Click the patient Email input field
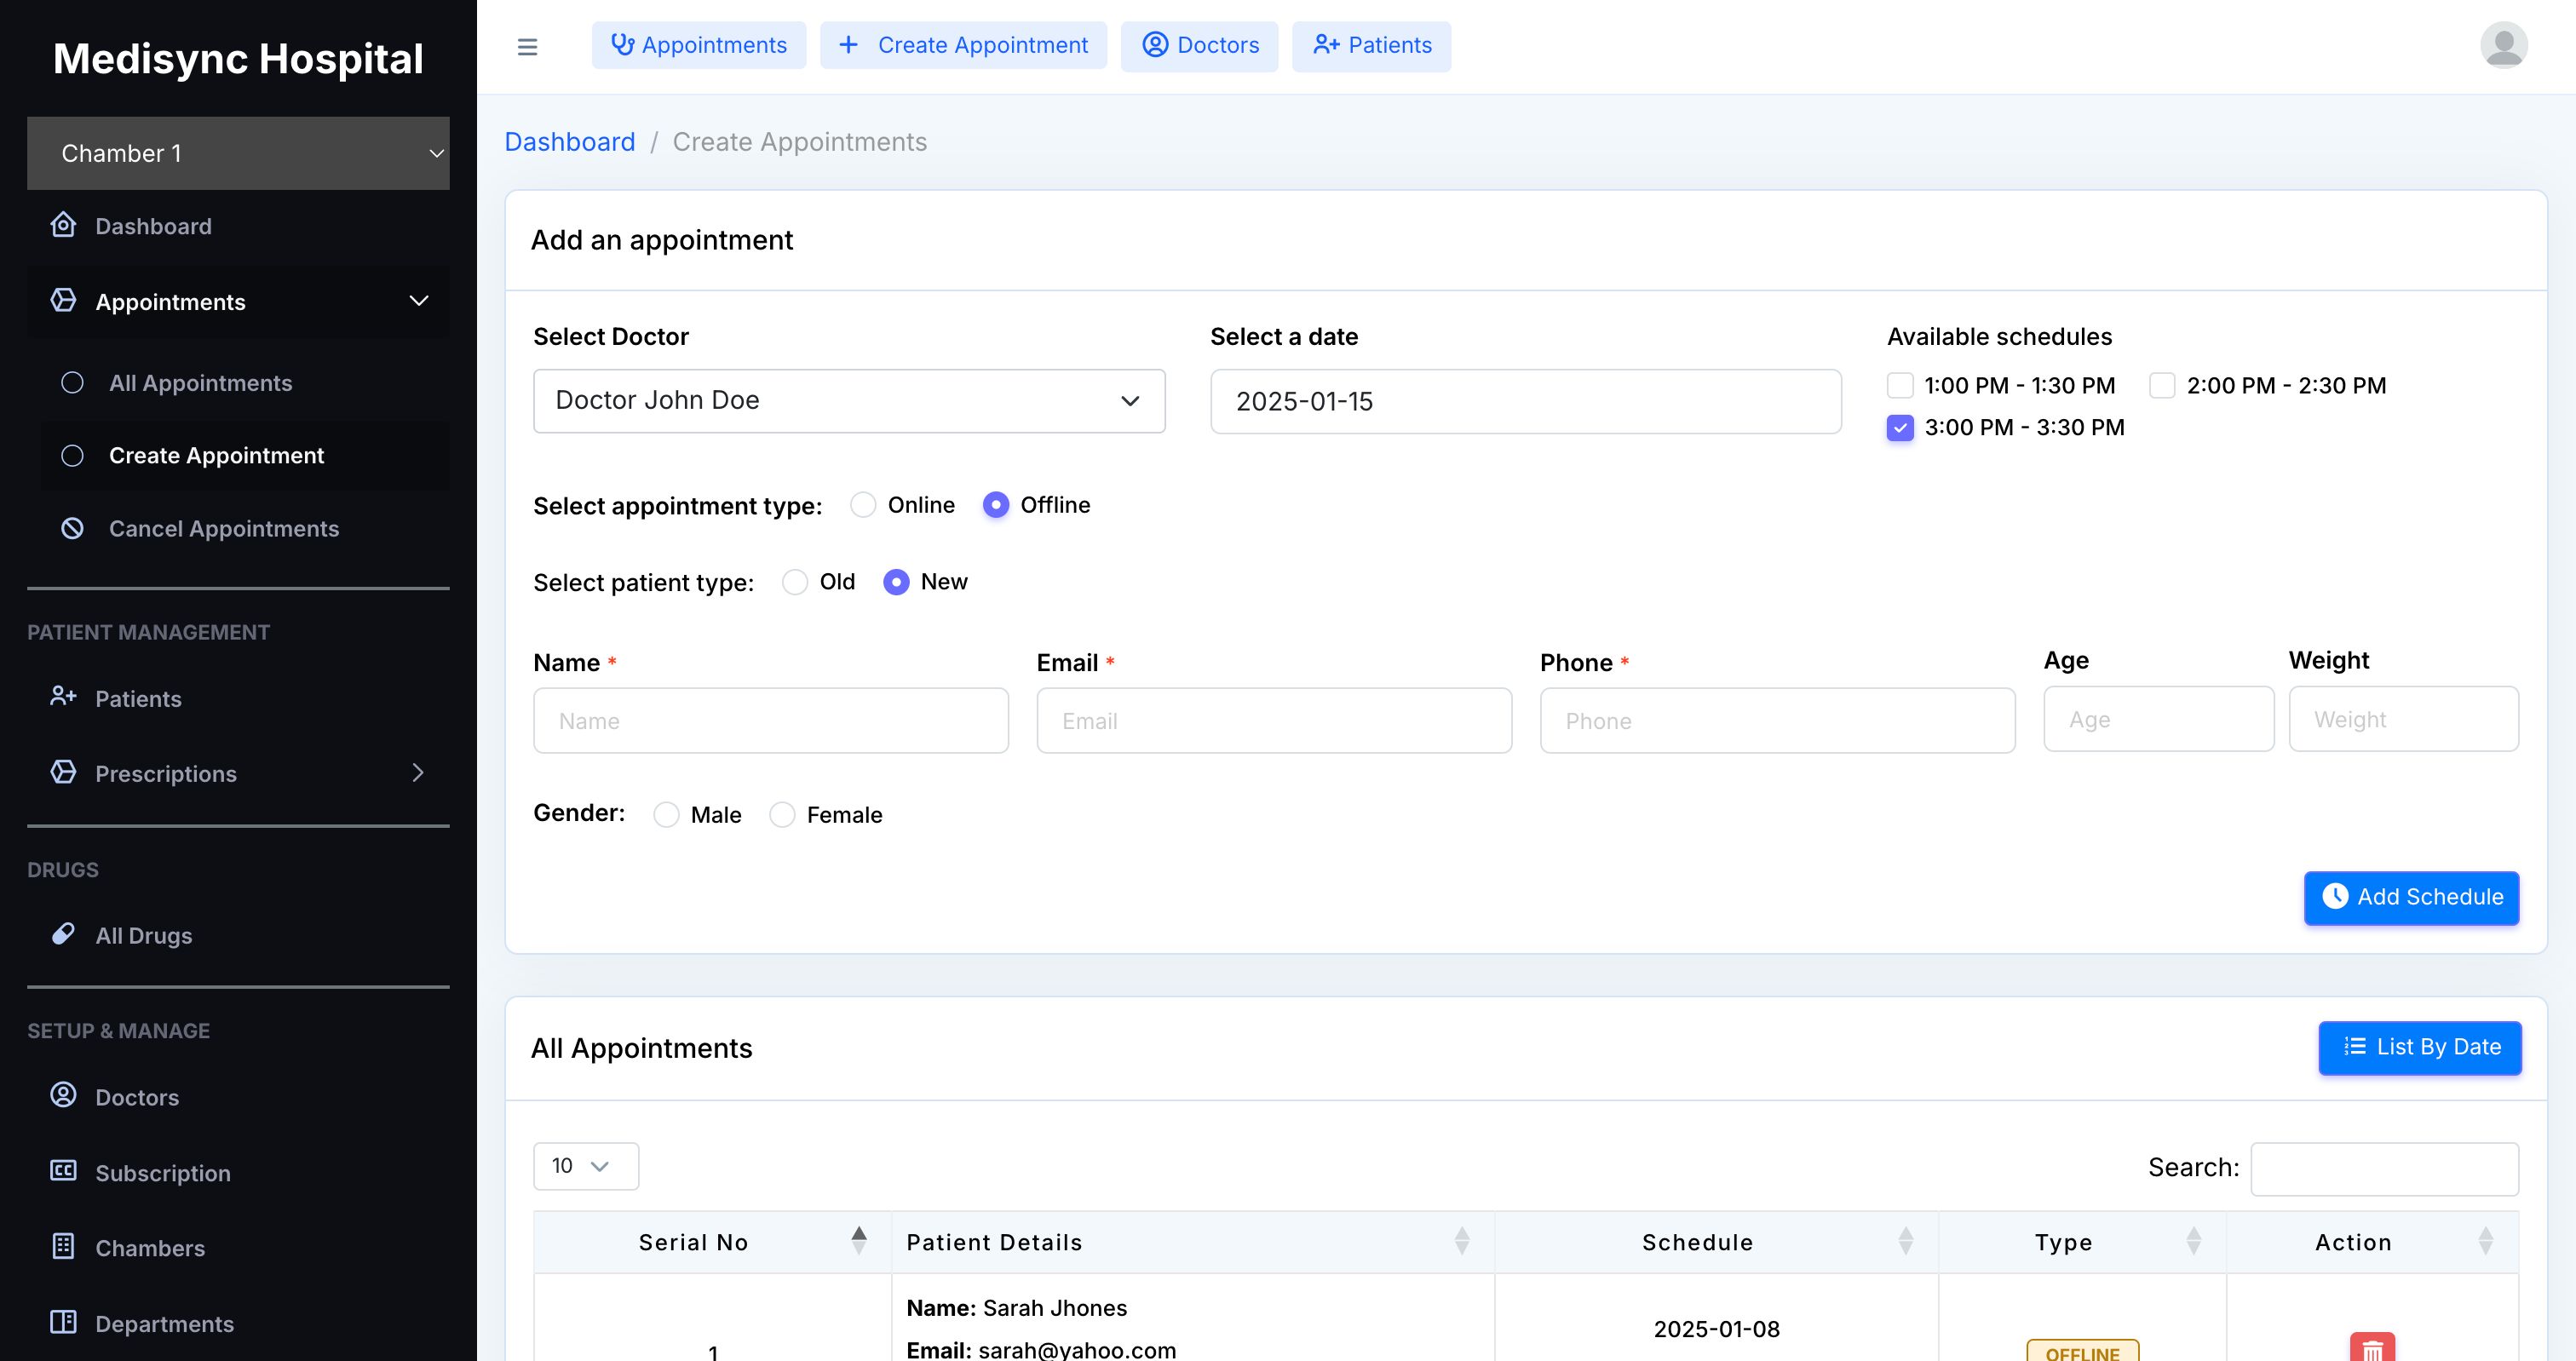Viewport: 2576px width, 1361px height. [x=1274, y=720]
